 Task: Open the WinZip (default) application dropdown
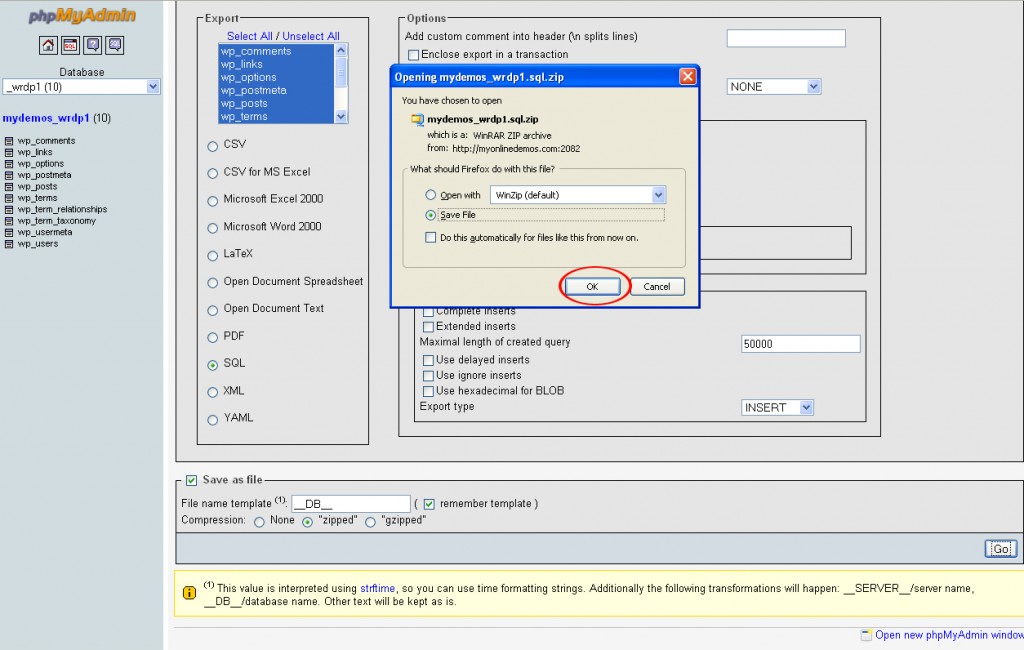(x=578, y=195)
